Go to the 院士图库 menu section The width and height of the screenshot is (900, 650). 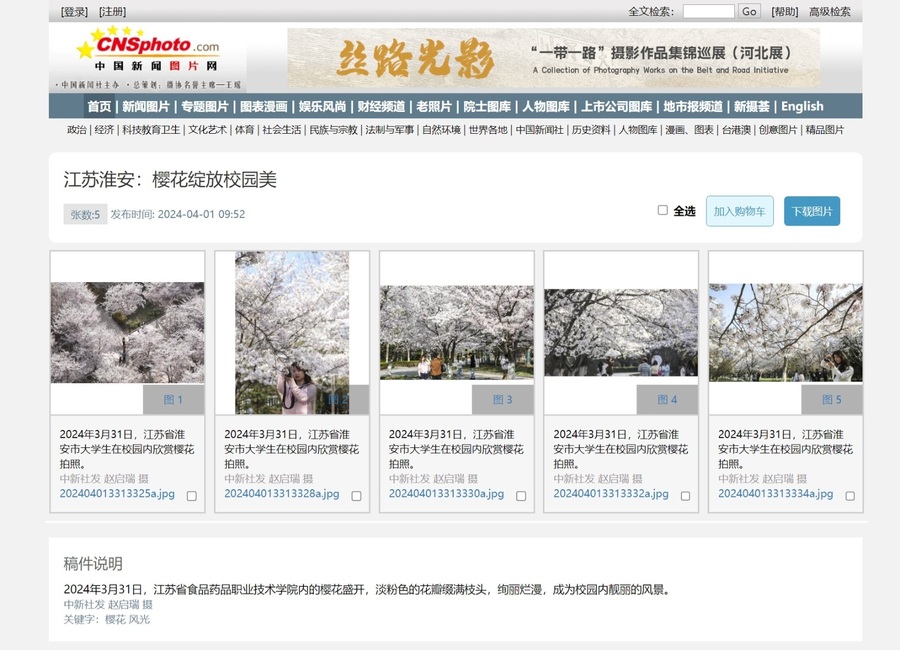tap(487, 106)
